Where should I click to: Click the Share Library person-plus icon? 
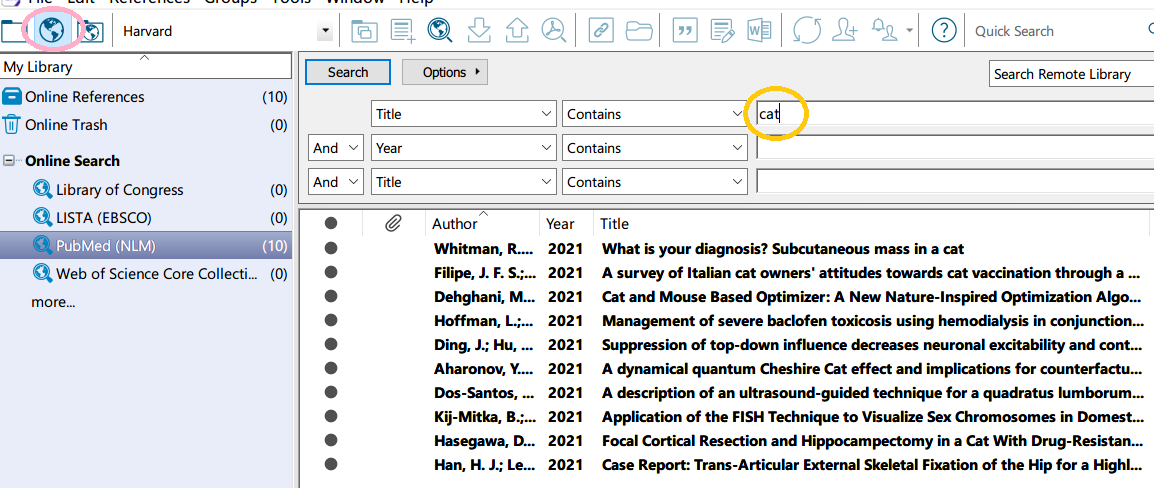(845, 31)
